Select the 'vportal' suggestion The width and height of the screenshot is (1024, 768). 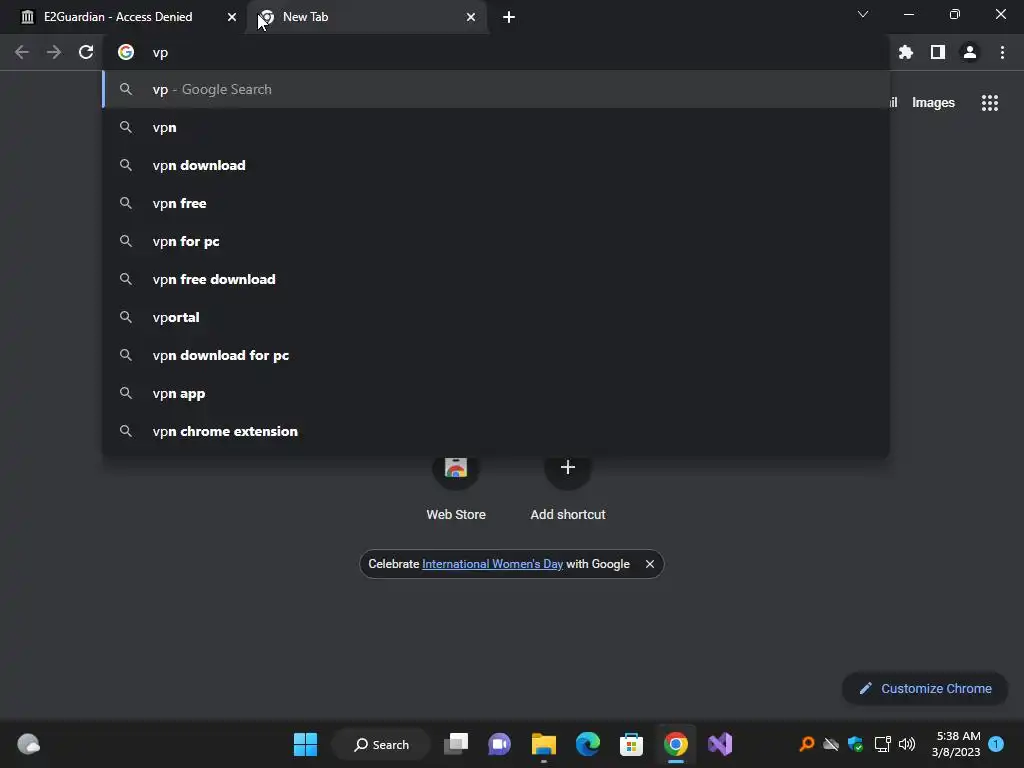496,317
